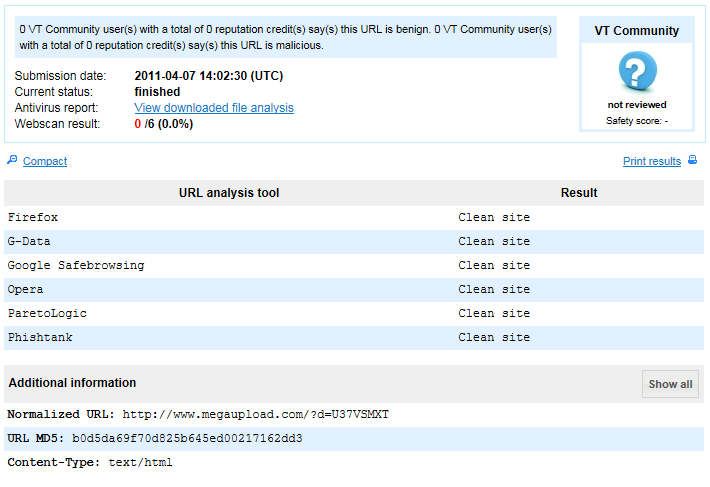710x487 pixels.
Task: Click the Antivirus report label
Action: pyautogui.click(x=56, y=108)
